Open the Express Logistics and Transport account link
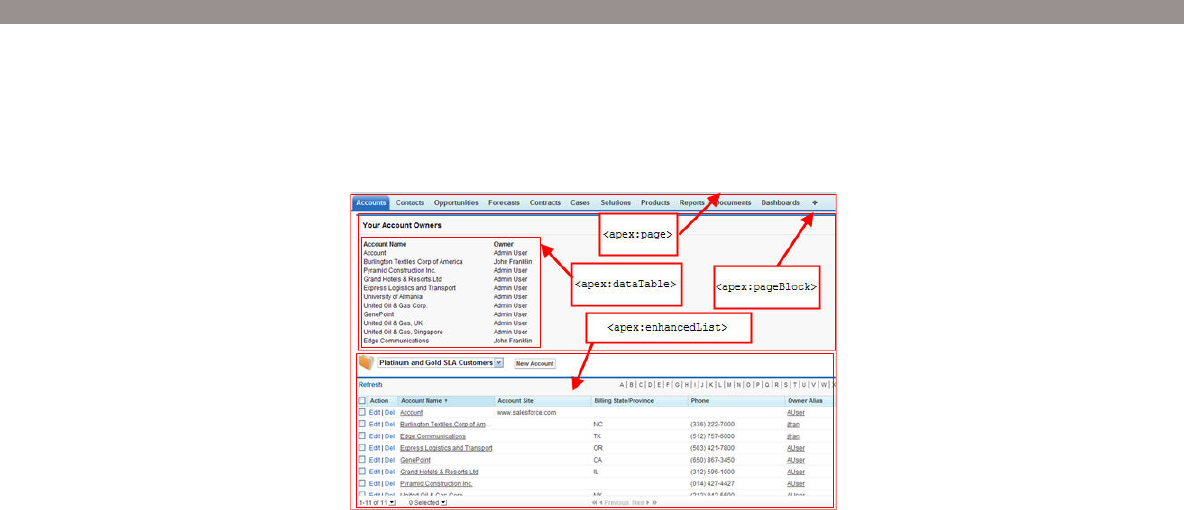The image size is (1184, 510). point(446,447)
